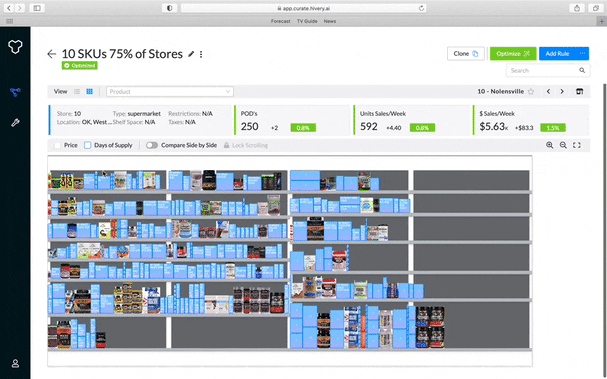The image size is (607, 379).
Task: Favorite store 10 - Nolensville with the star
Action: point(531,92)
